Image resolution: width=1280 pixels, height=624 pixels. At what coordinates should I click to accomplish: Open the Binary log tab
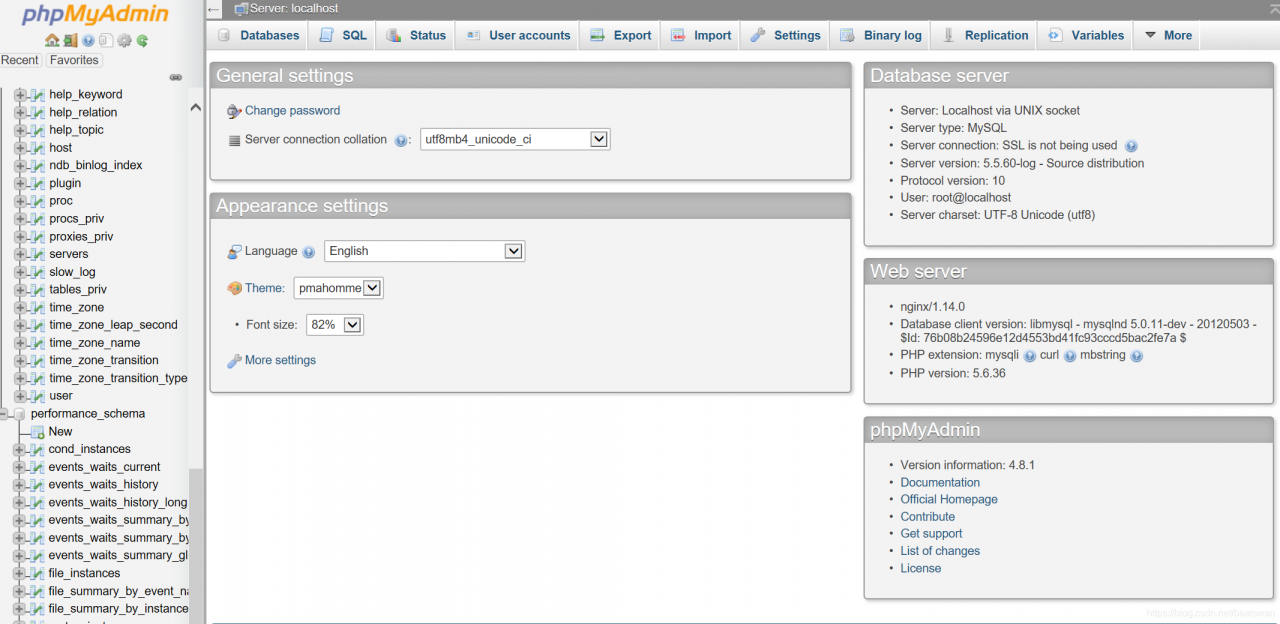(x=881, y=35)
